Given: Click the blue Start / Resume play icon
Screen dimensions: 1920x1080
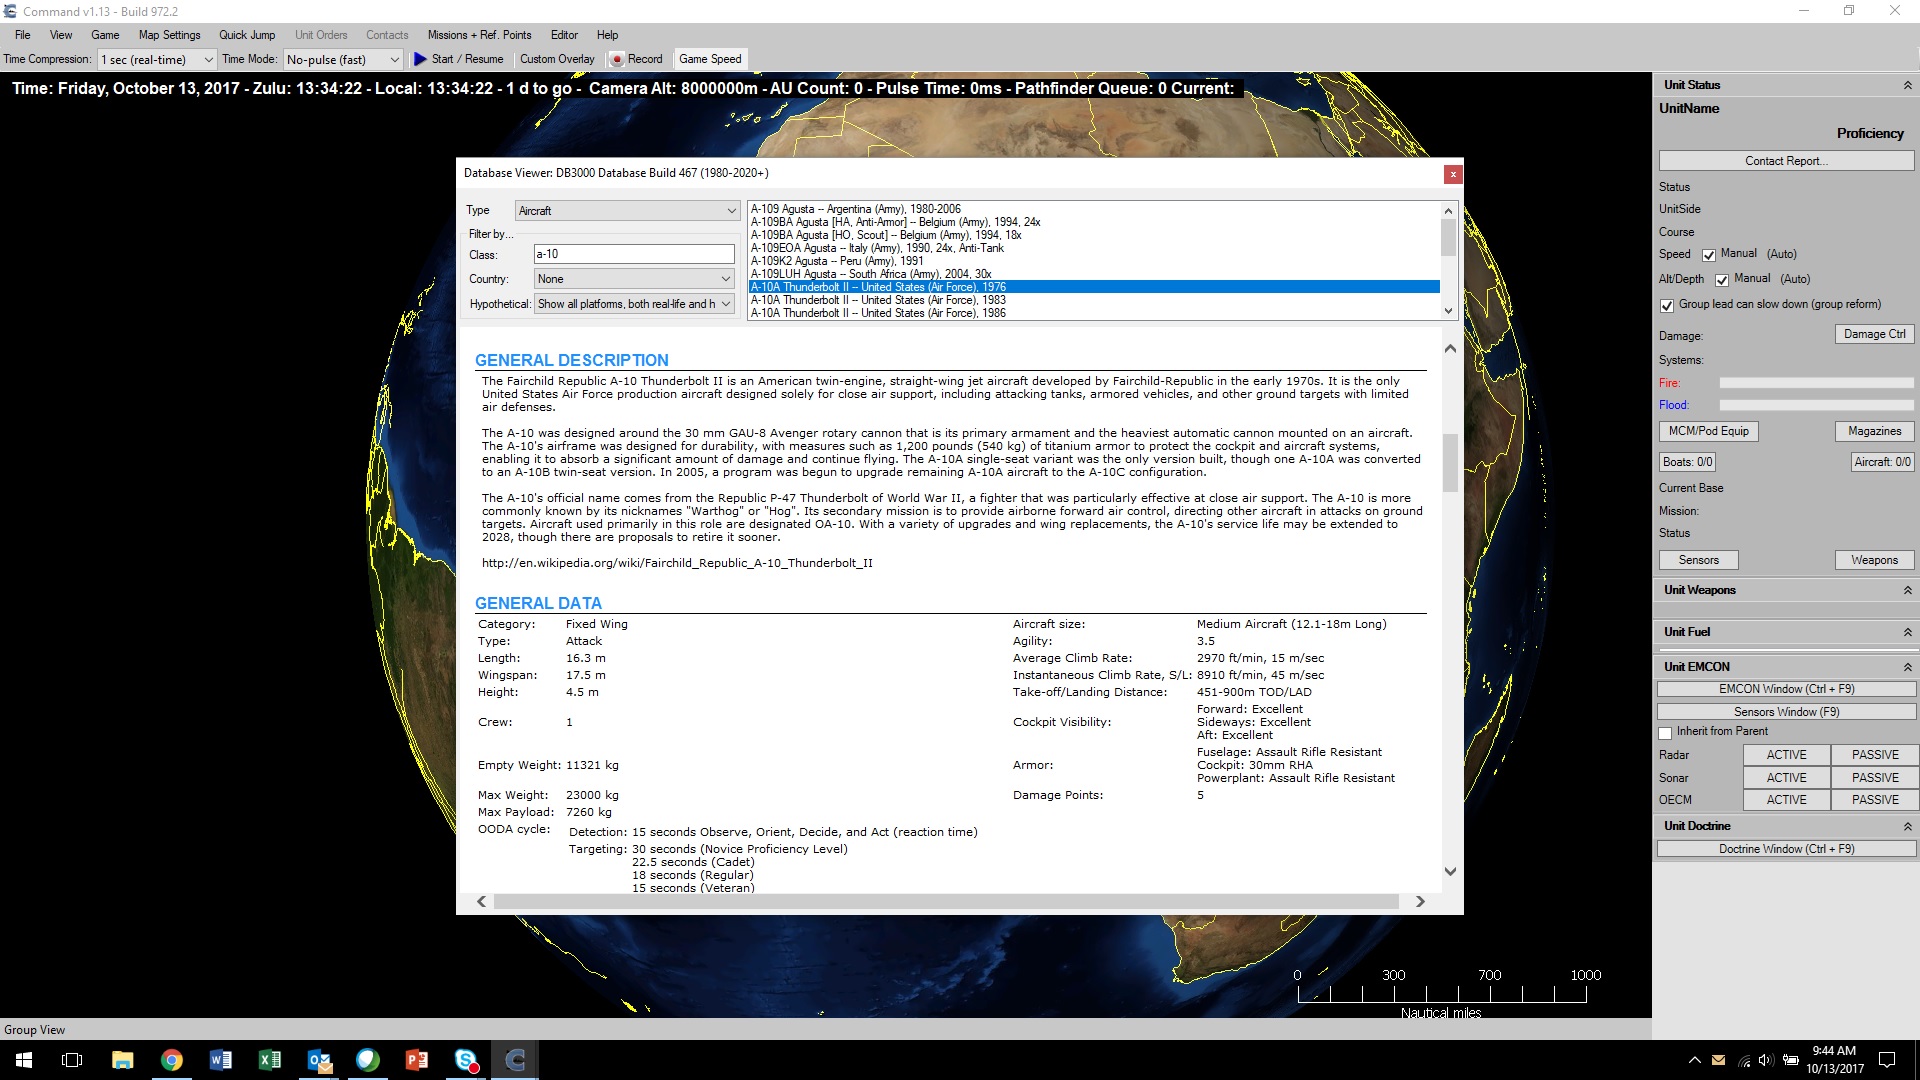Looking at the screenshot, I should [x=420, y=59].
